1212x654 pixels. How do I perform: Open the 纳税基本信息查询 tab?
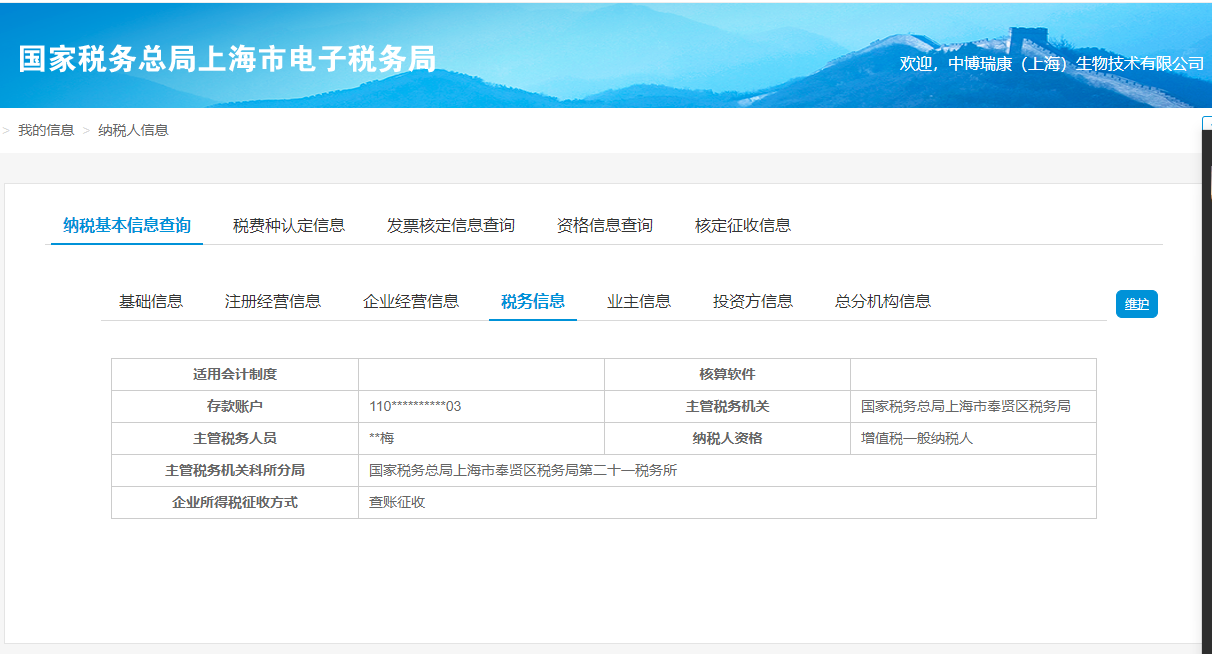pos(127,225)
